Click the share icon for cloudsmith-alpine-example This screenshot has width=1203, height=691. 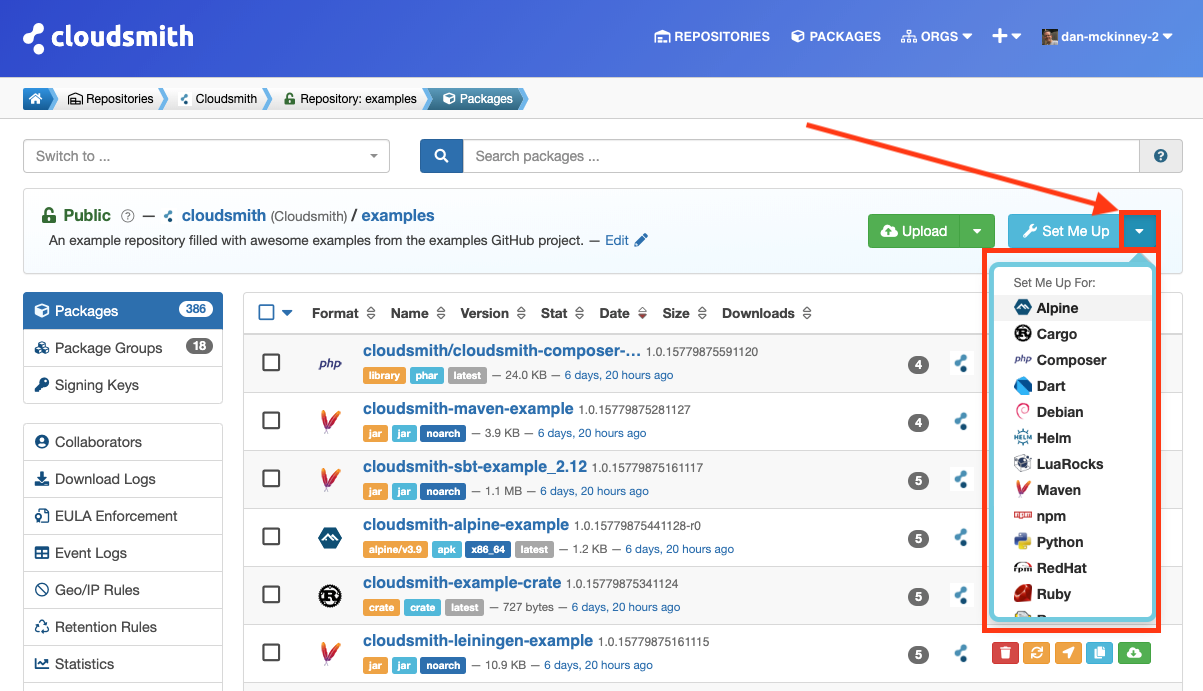point(961,537)
